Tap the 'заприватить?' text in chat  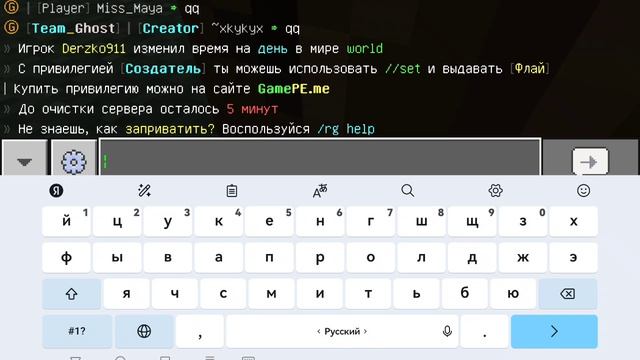(x=170, y=129)
